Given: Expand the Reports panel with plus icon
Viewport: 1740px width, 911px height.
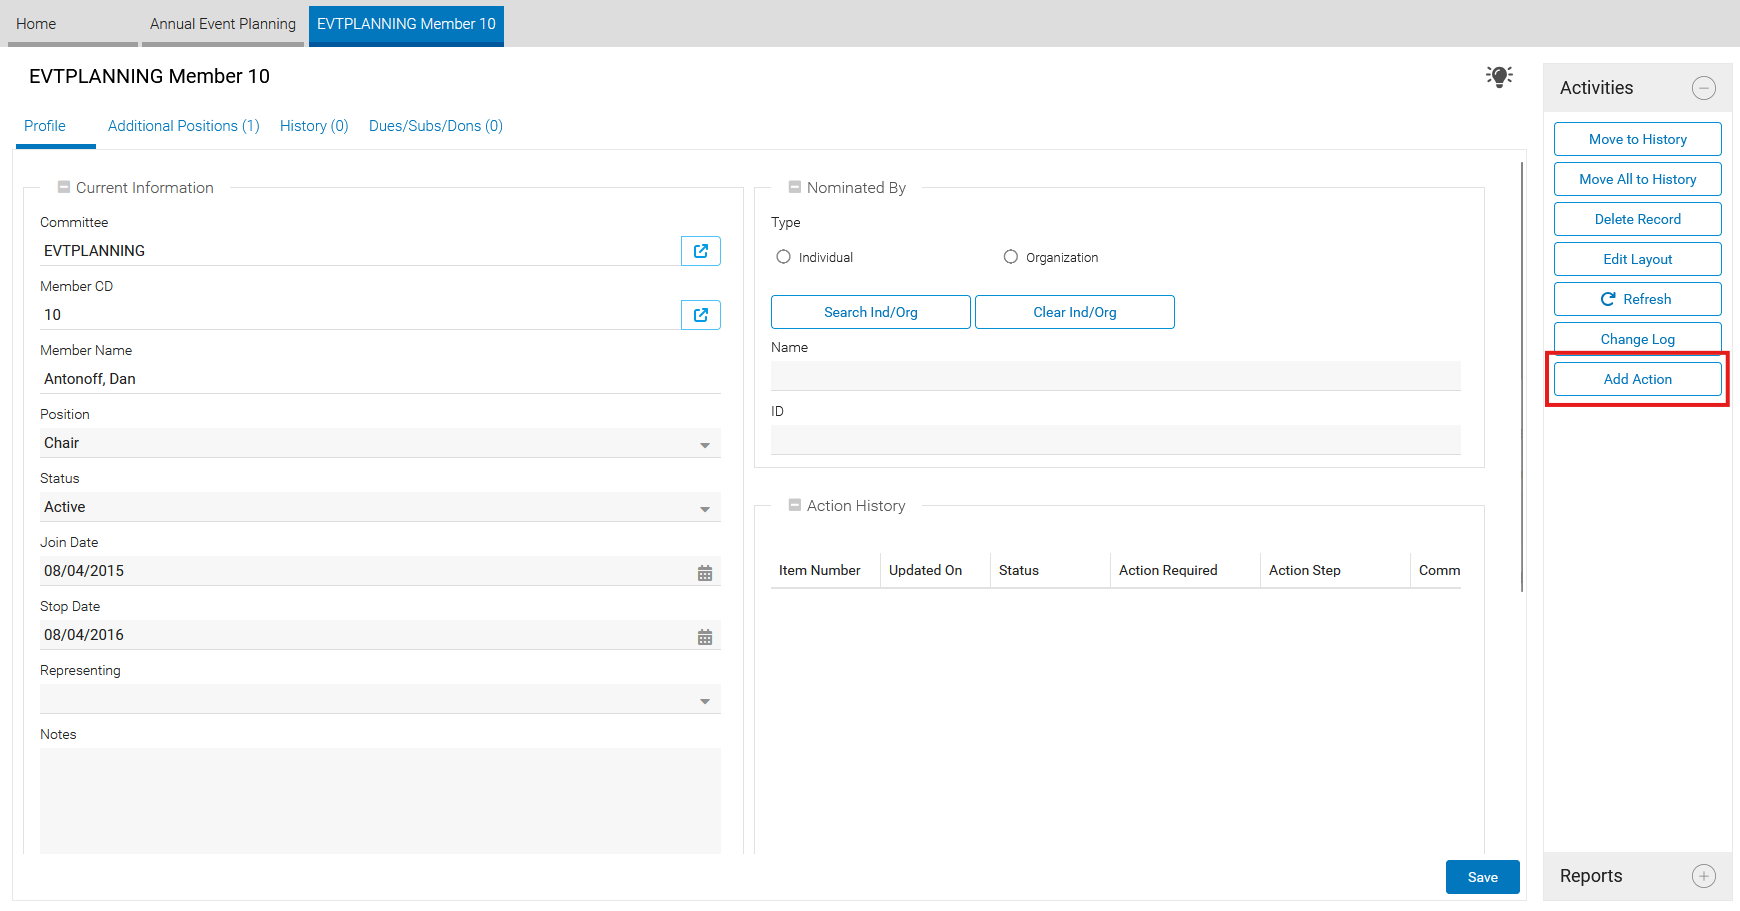Looking at the screenshot, I should [1704, 876].
